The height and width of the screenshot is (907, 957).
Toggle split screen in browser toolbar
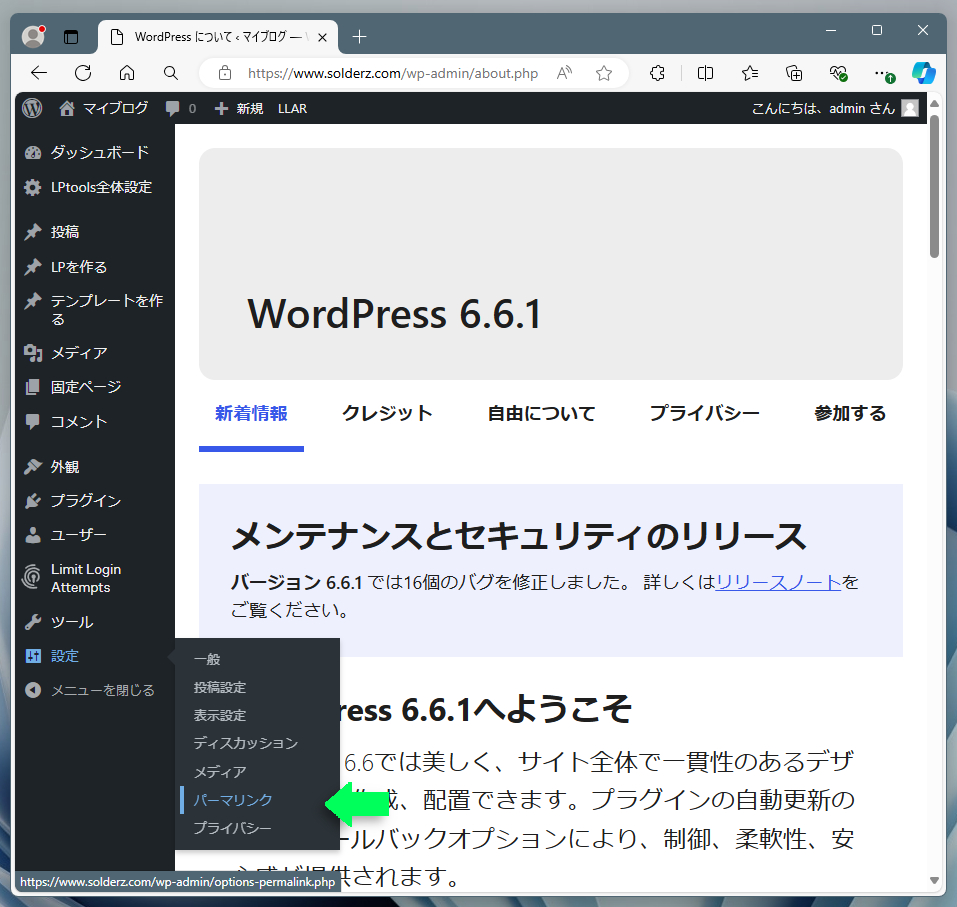(x=705, y=73)
